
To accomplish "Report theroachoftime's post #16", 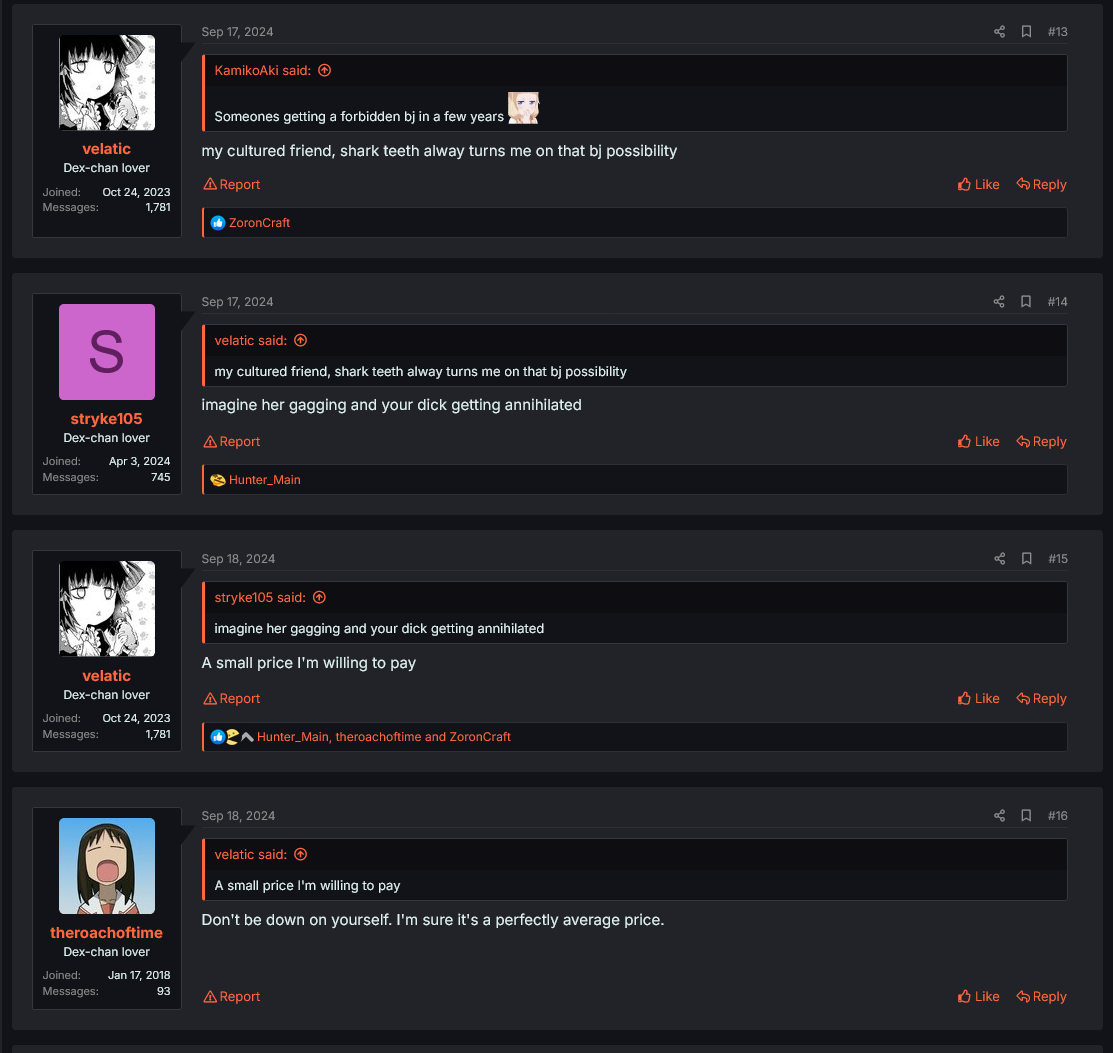I will tap(232, 997).
